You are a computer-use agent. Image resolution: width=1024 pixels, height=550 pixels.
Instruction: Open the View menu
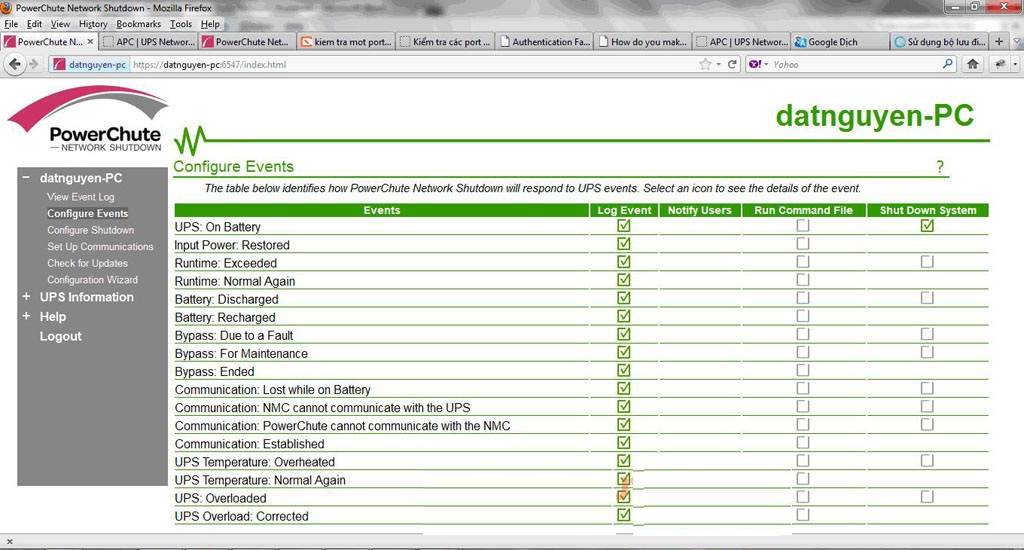click(x=60, y=24)
